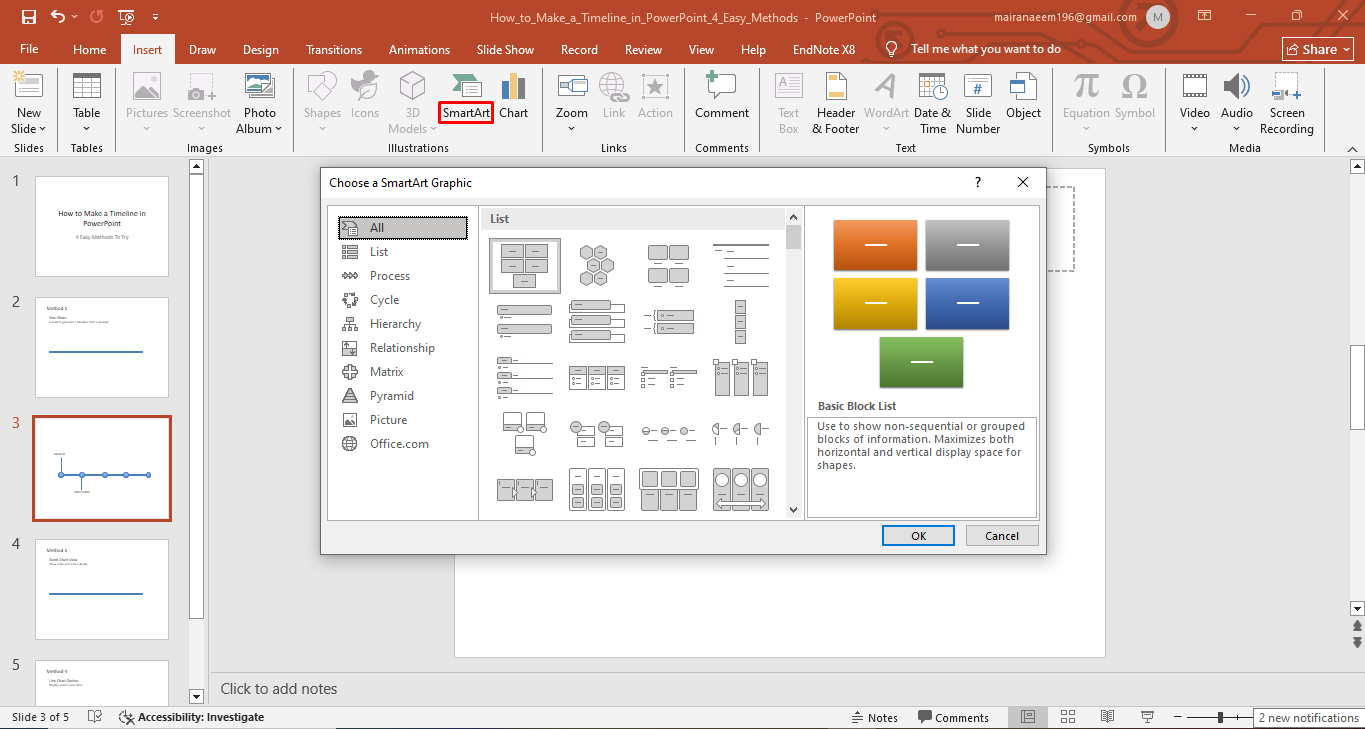Start Screen Recording
The width and height of the screenshot is (1365, 729).
coord(1286,103)
